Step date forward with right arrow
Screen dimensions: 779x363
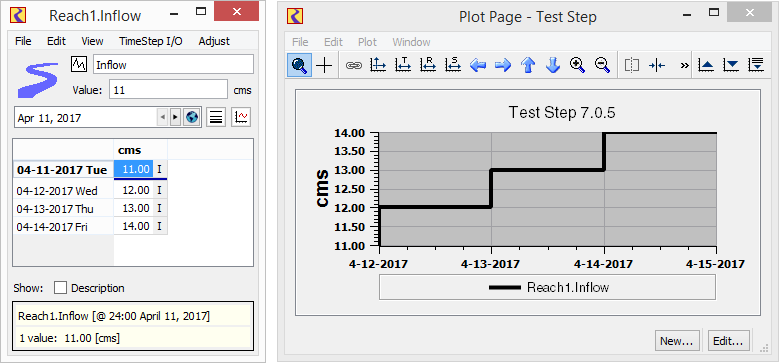[x=175, y=118]
